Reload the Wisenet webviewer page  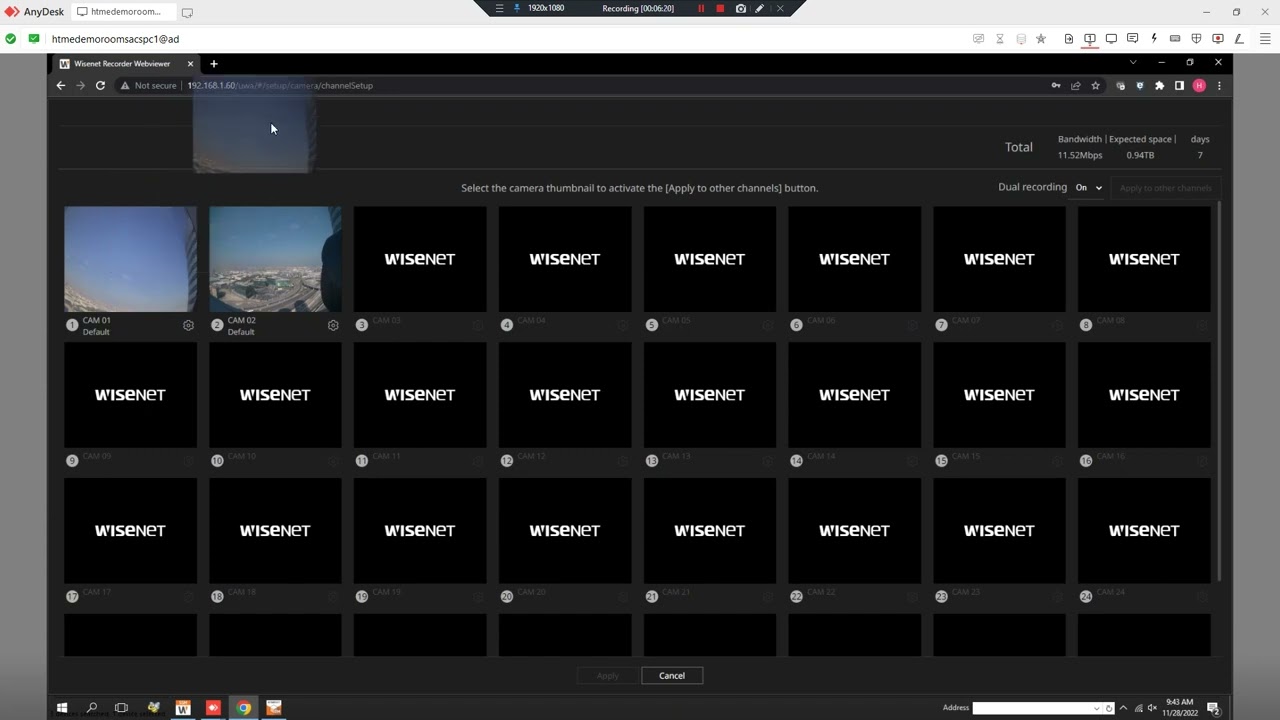point(100,86)
